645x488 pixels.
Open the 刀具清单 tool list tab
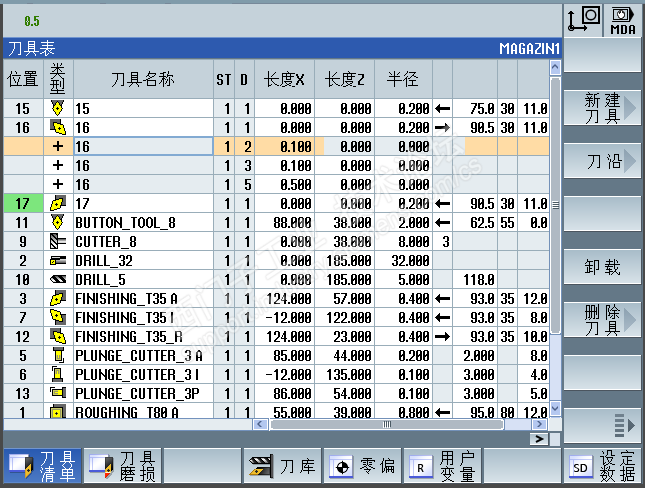[42, 466]
